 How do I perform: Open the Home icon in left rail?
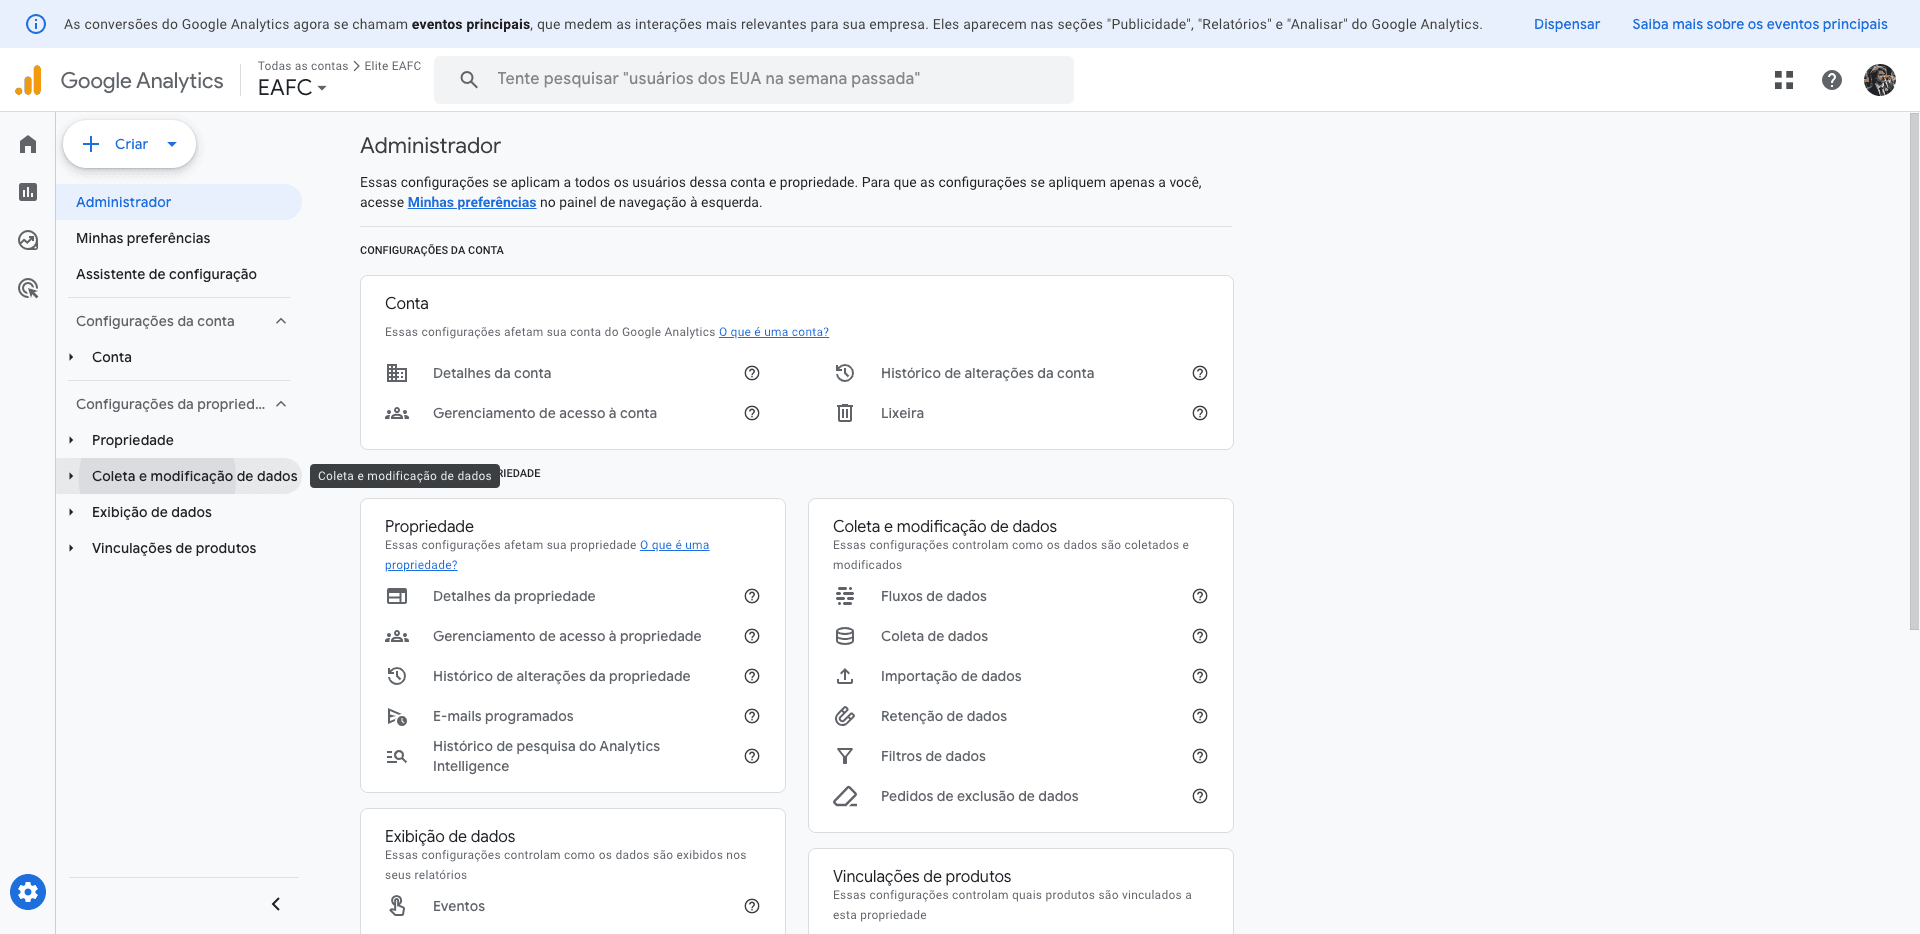tap(28, 144)
